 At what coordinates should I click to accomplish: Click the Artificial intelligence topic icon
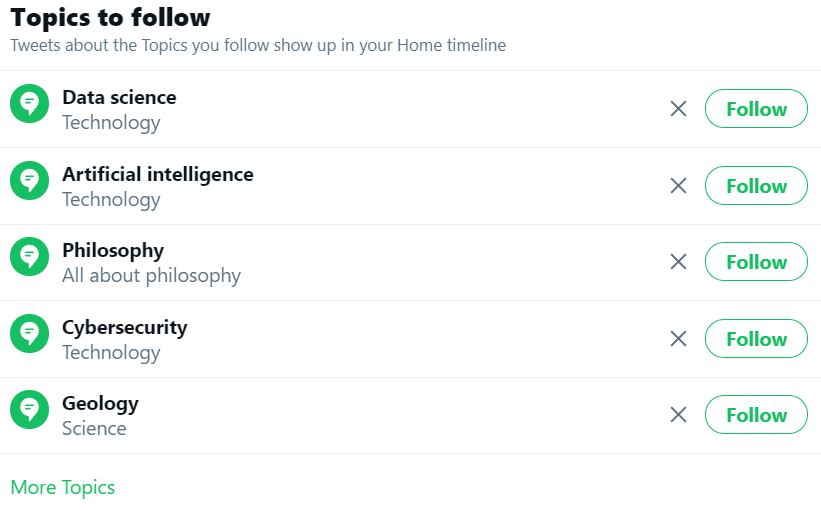click(x=30, y=180)
